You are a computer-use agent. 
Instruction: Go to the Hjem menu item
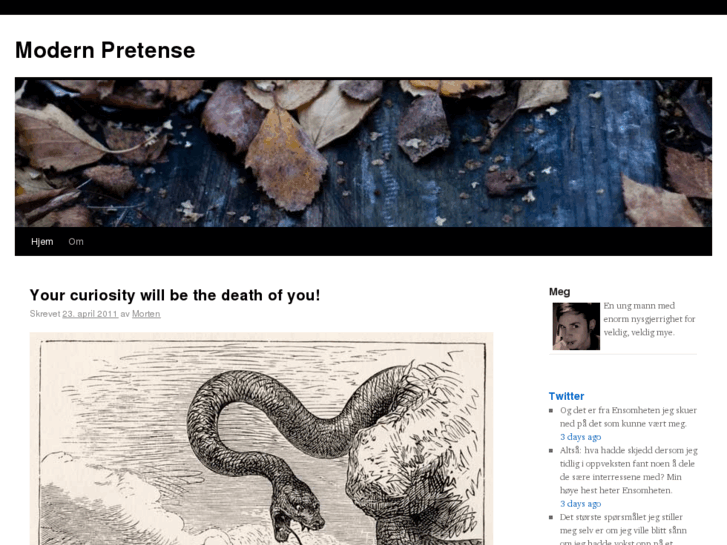point(42,242)
